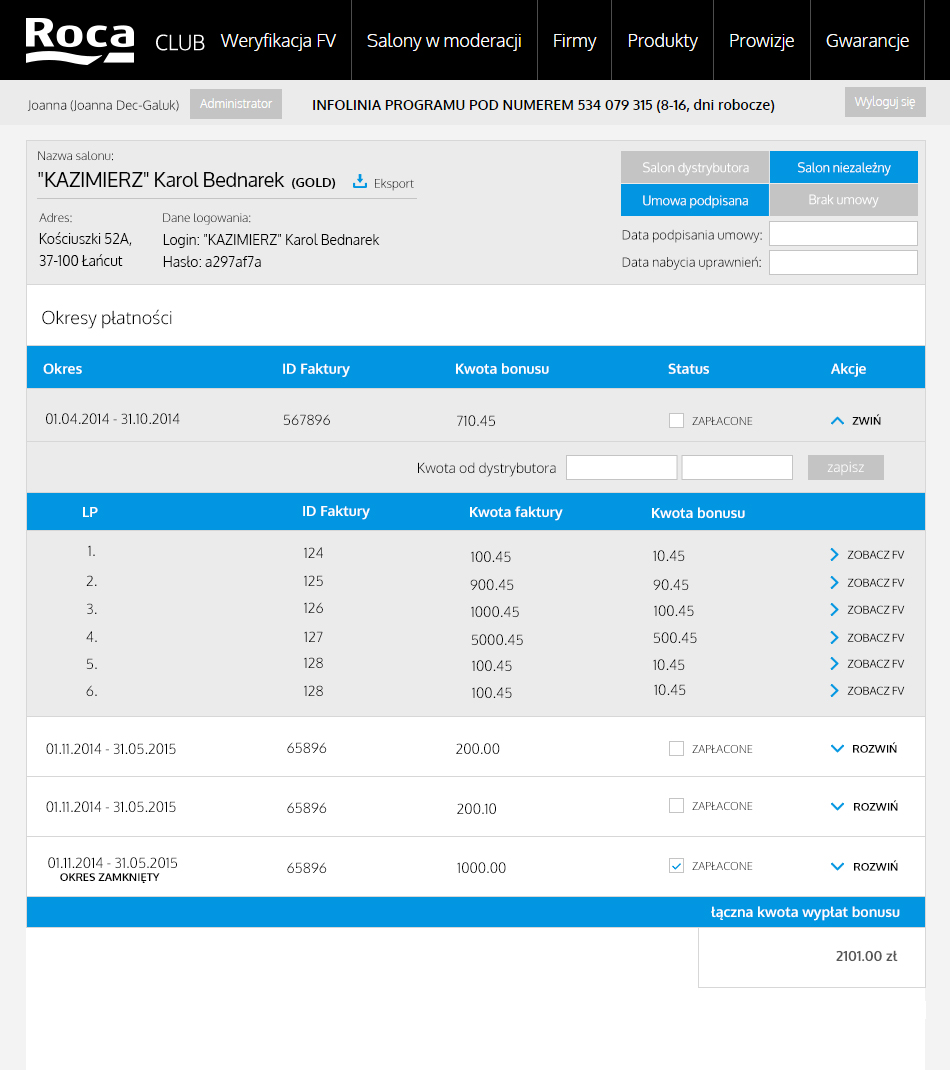The height and width of the screenshot is (1070, 950).
Task: Focus second Kwota od dystrybutora field
Action: [x=737, y=467]
